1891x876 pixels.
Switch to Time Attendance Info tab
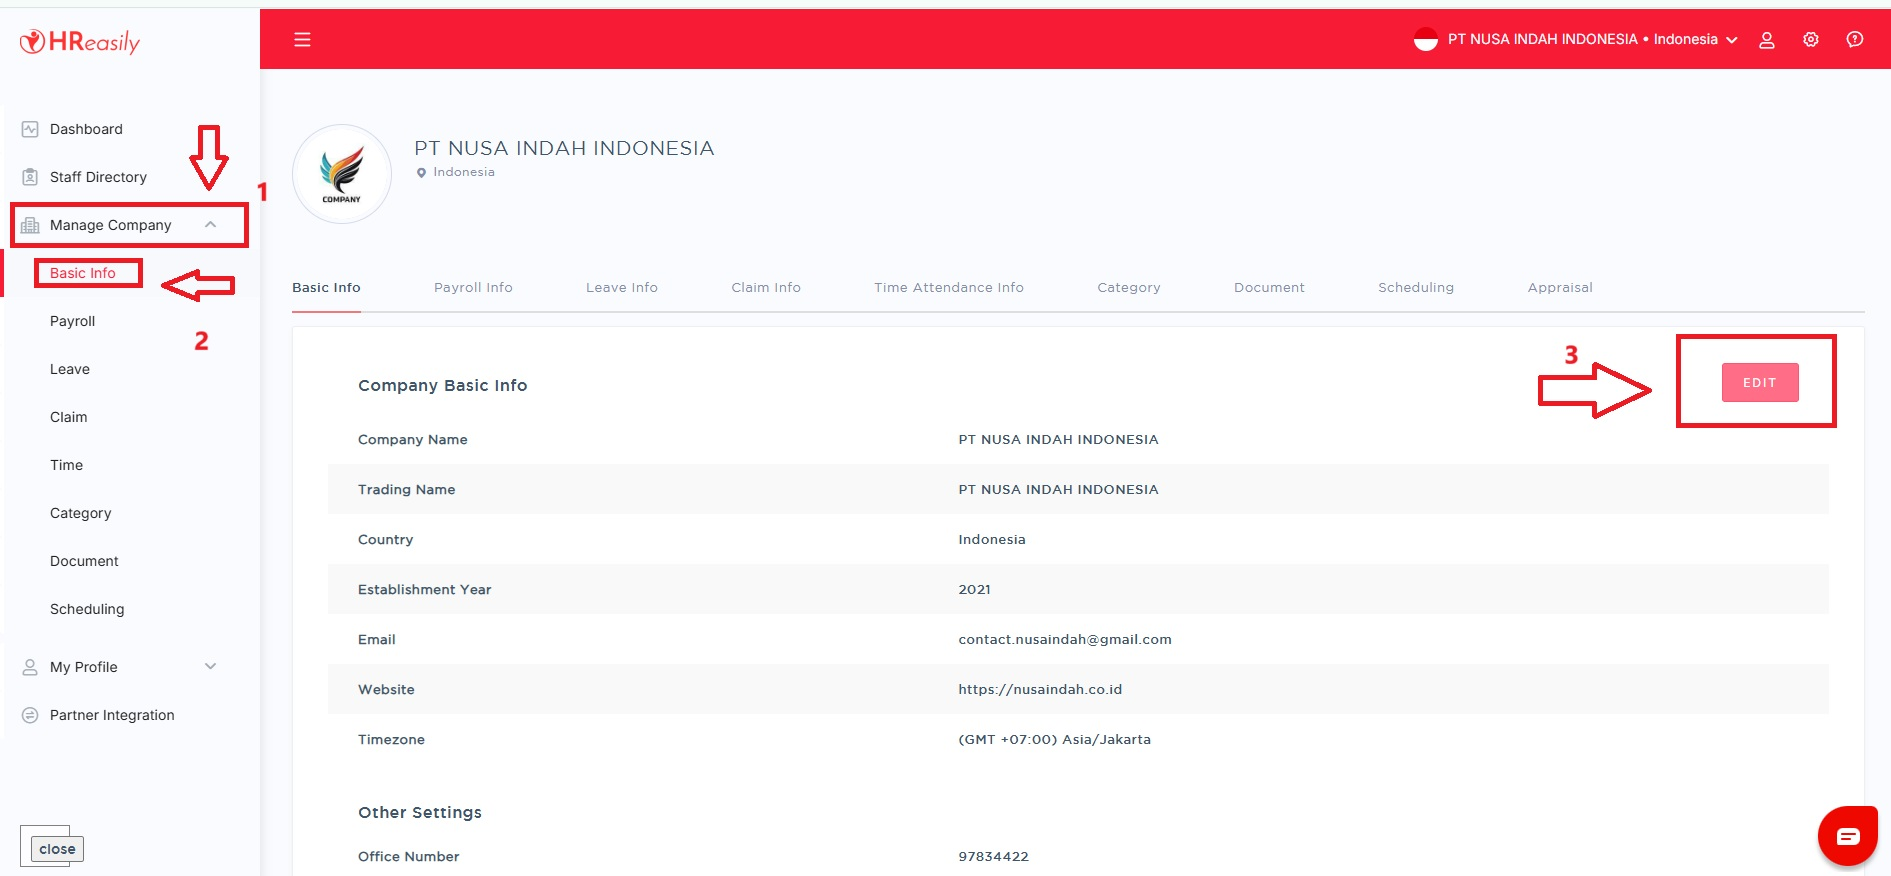pos(949,288)
